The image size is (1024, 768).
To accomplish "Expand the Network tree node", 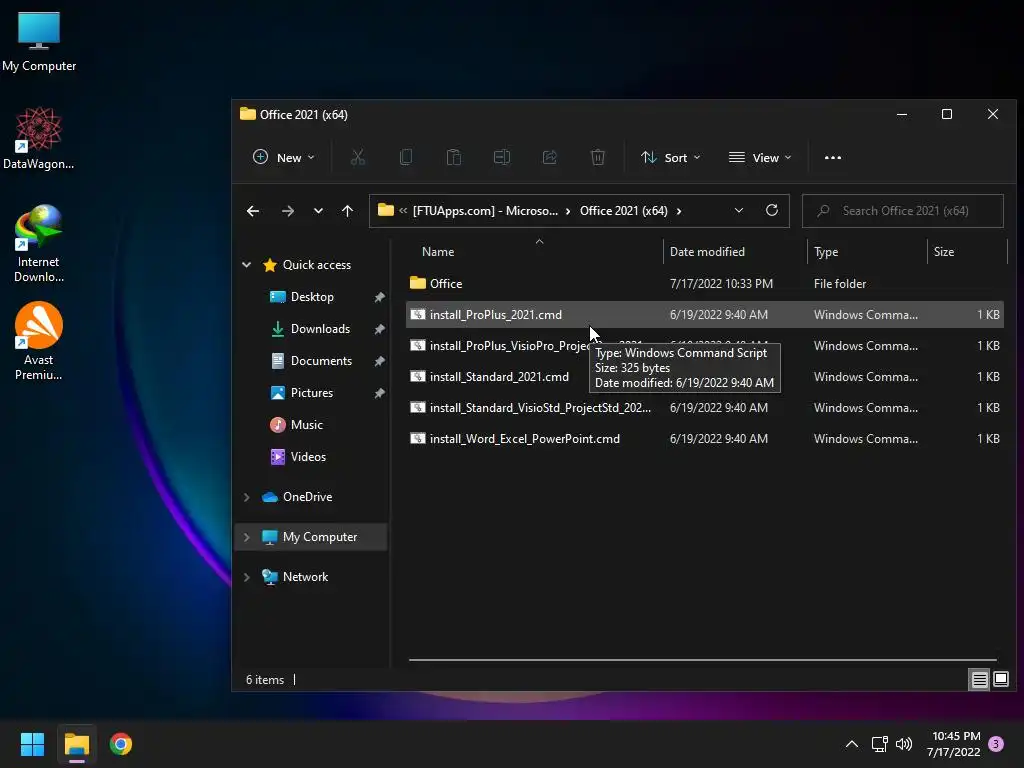I will coord(246,577).
